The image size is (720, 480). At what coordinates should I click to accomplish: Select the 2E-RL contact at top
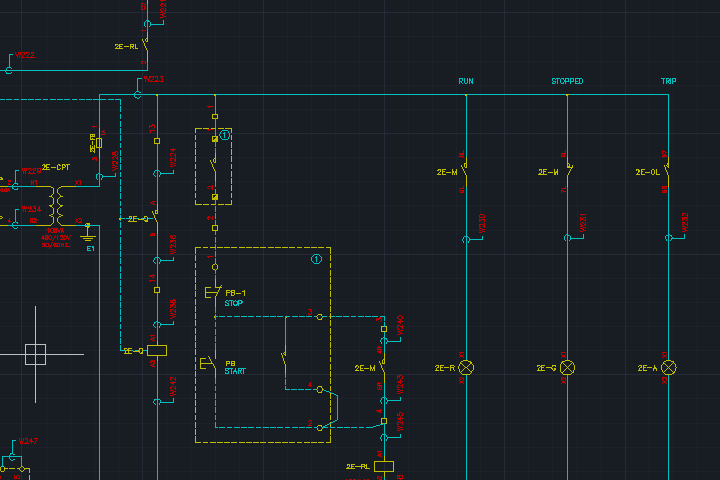pos(146,46)
